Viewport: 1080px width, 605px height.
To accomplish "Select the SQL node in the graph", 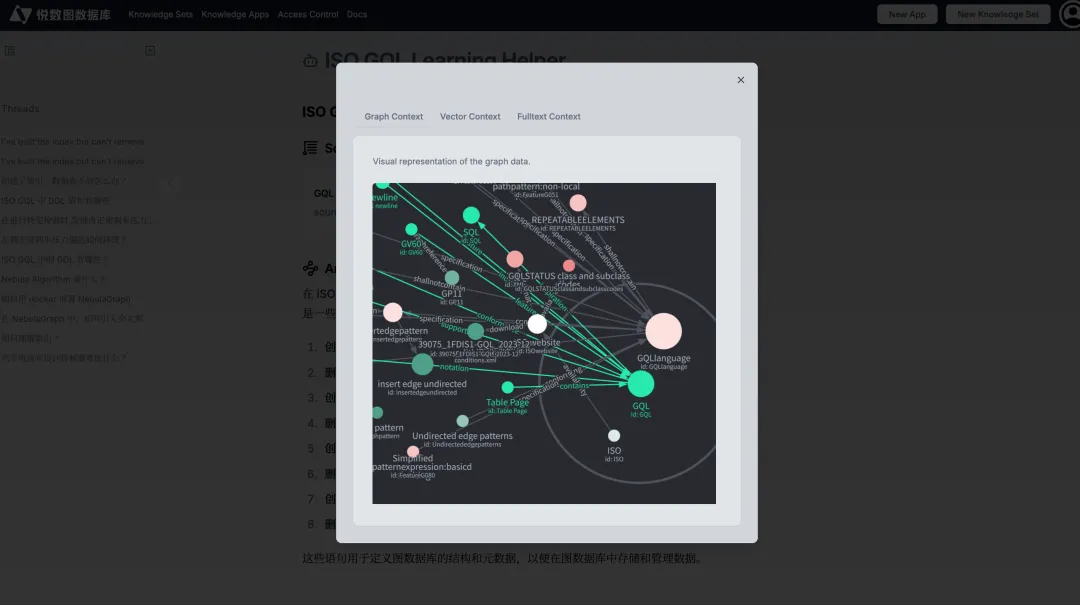I will [471, 215].
